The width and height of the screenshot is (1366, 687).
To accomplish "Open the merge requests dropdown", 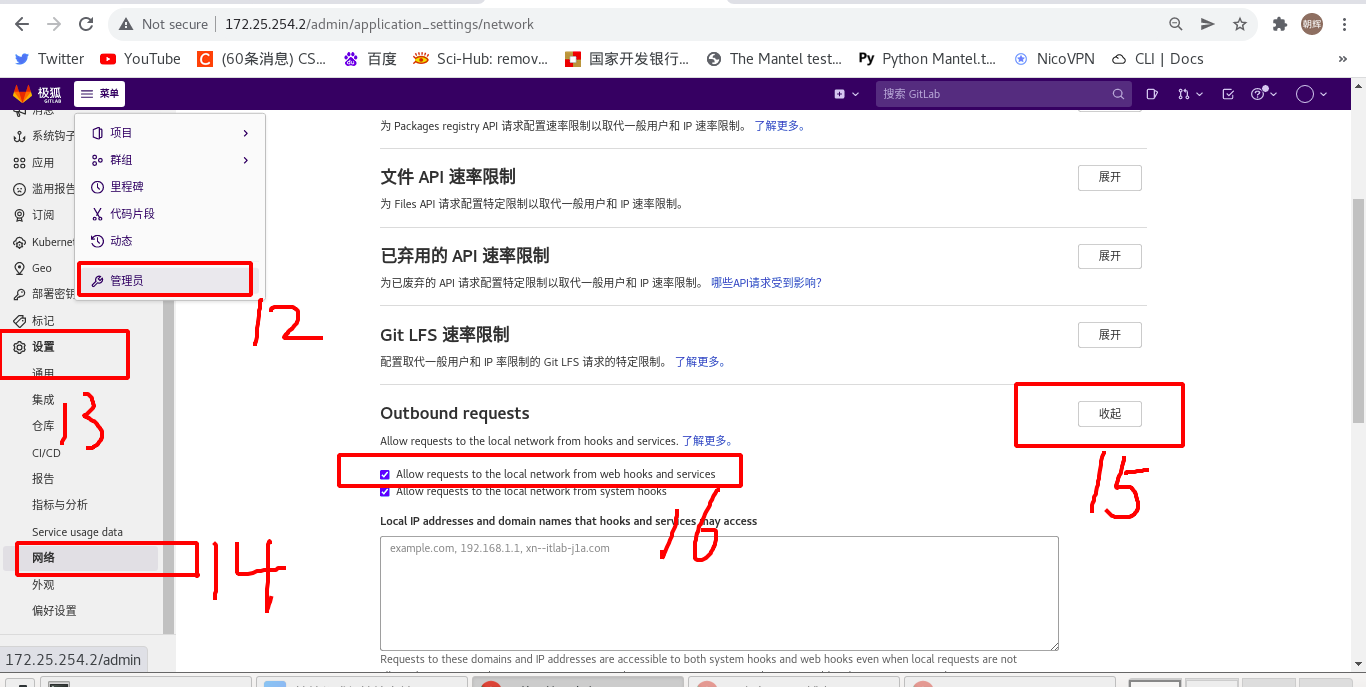I will tap(1188, 94).
